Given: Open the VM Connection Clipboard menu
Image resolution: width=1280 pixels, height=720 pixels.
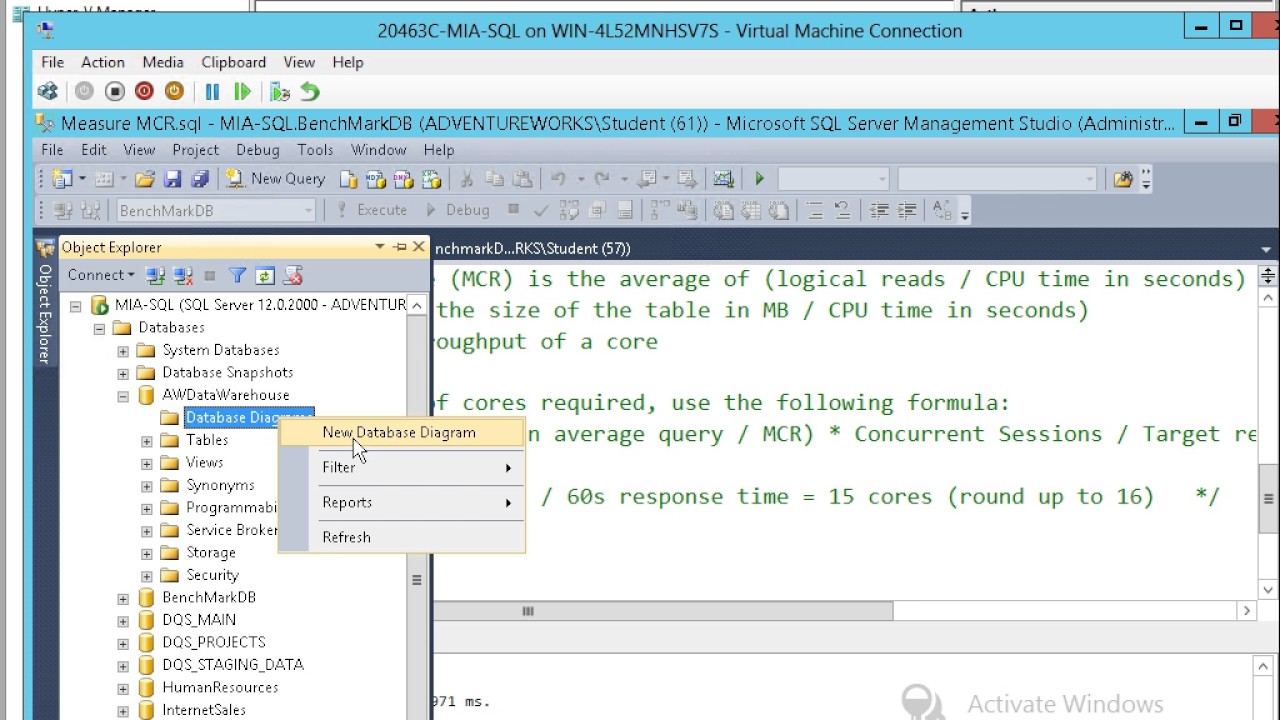Looking at the screenshot, I should (234, 62).
